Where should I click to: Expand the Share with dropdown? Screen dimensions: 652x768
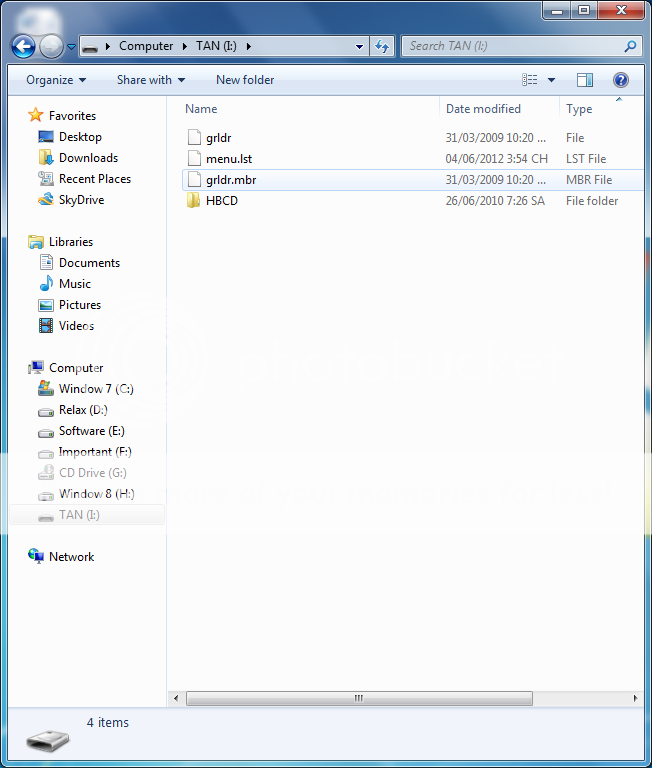[x=150, y=80]
